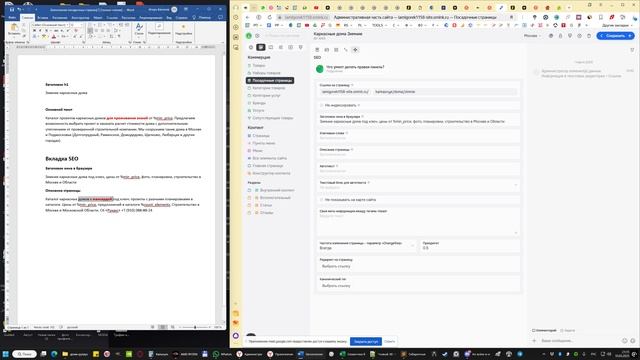The width and height of the screenshot is (640, 360).
Task: Click the Windows taskbar search box
Action: [x=24, y=354]
